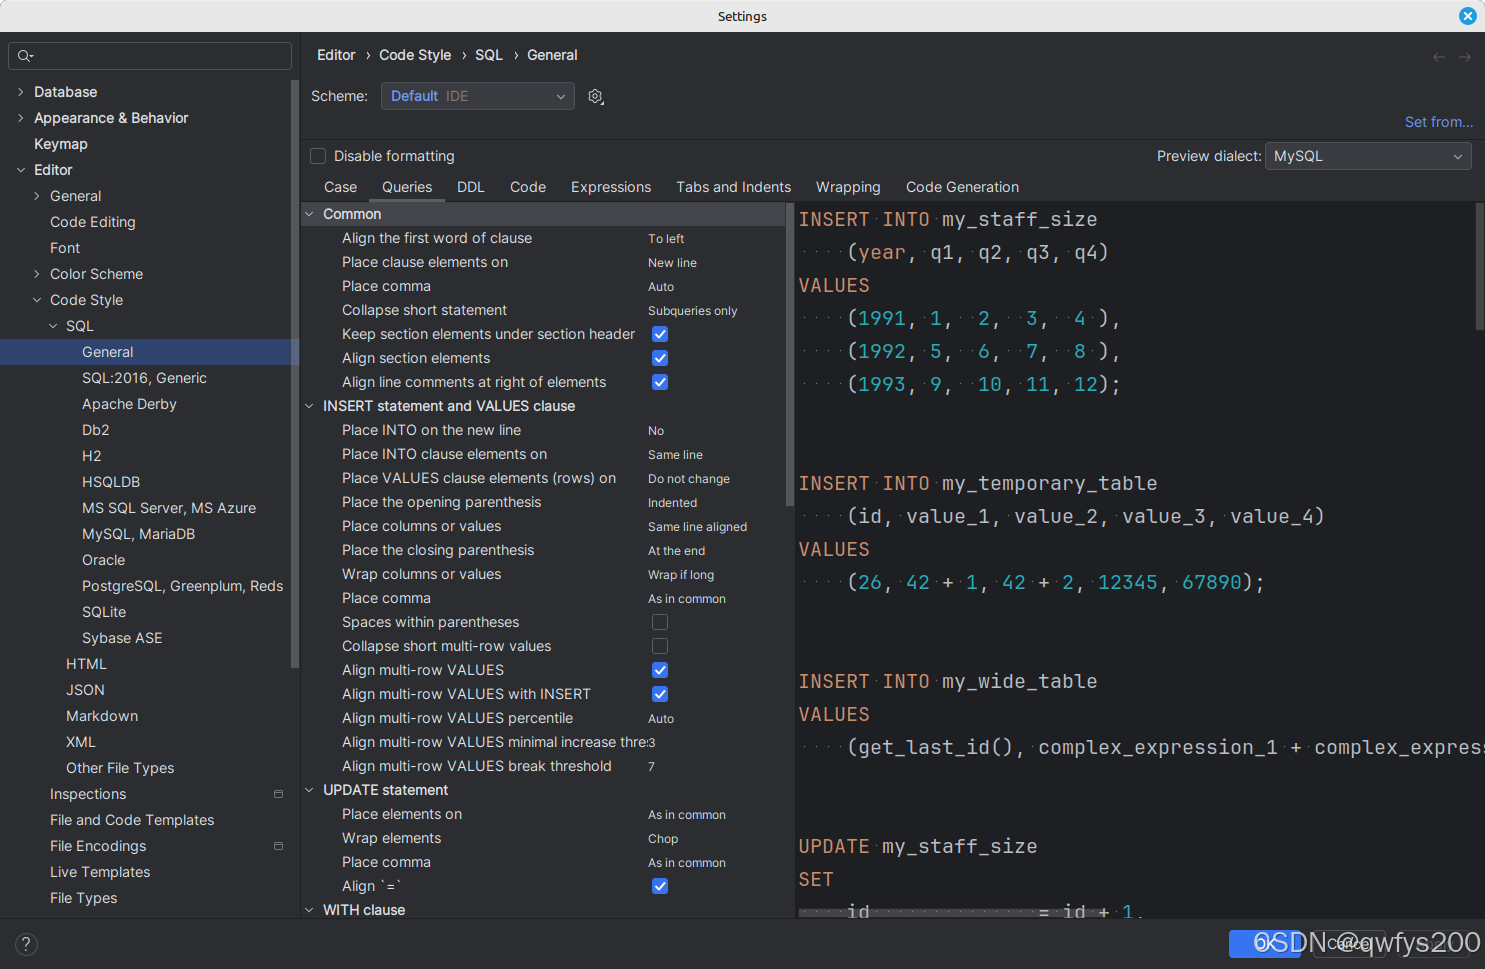Click in the settings search field
1485x969 pixels.
(x=150, y=56)
